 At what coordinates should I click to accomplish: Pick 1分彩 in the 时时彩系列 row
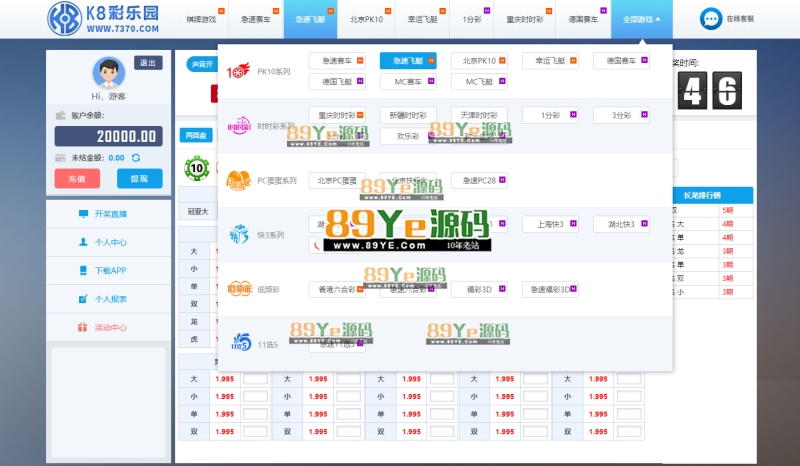click(x=550, y=115)
